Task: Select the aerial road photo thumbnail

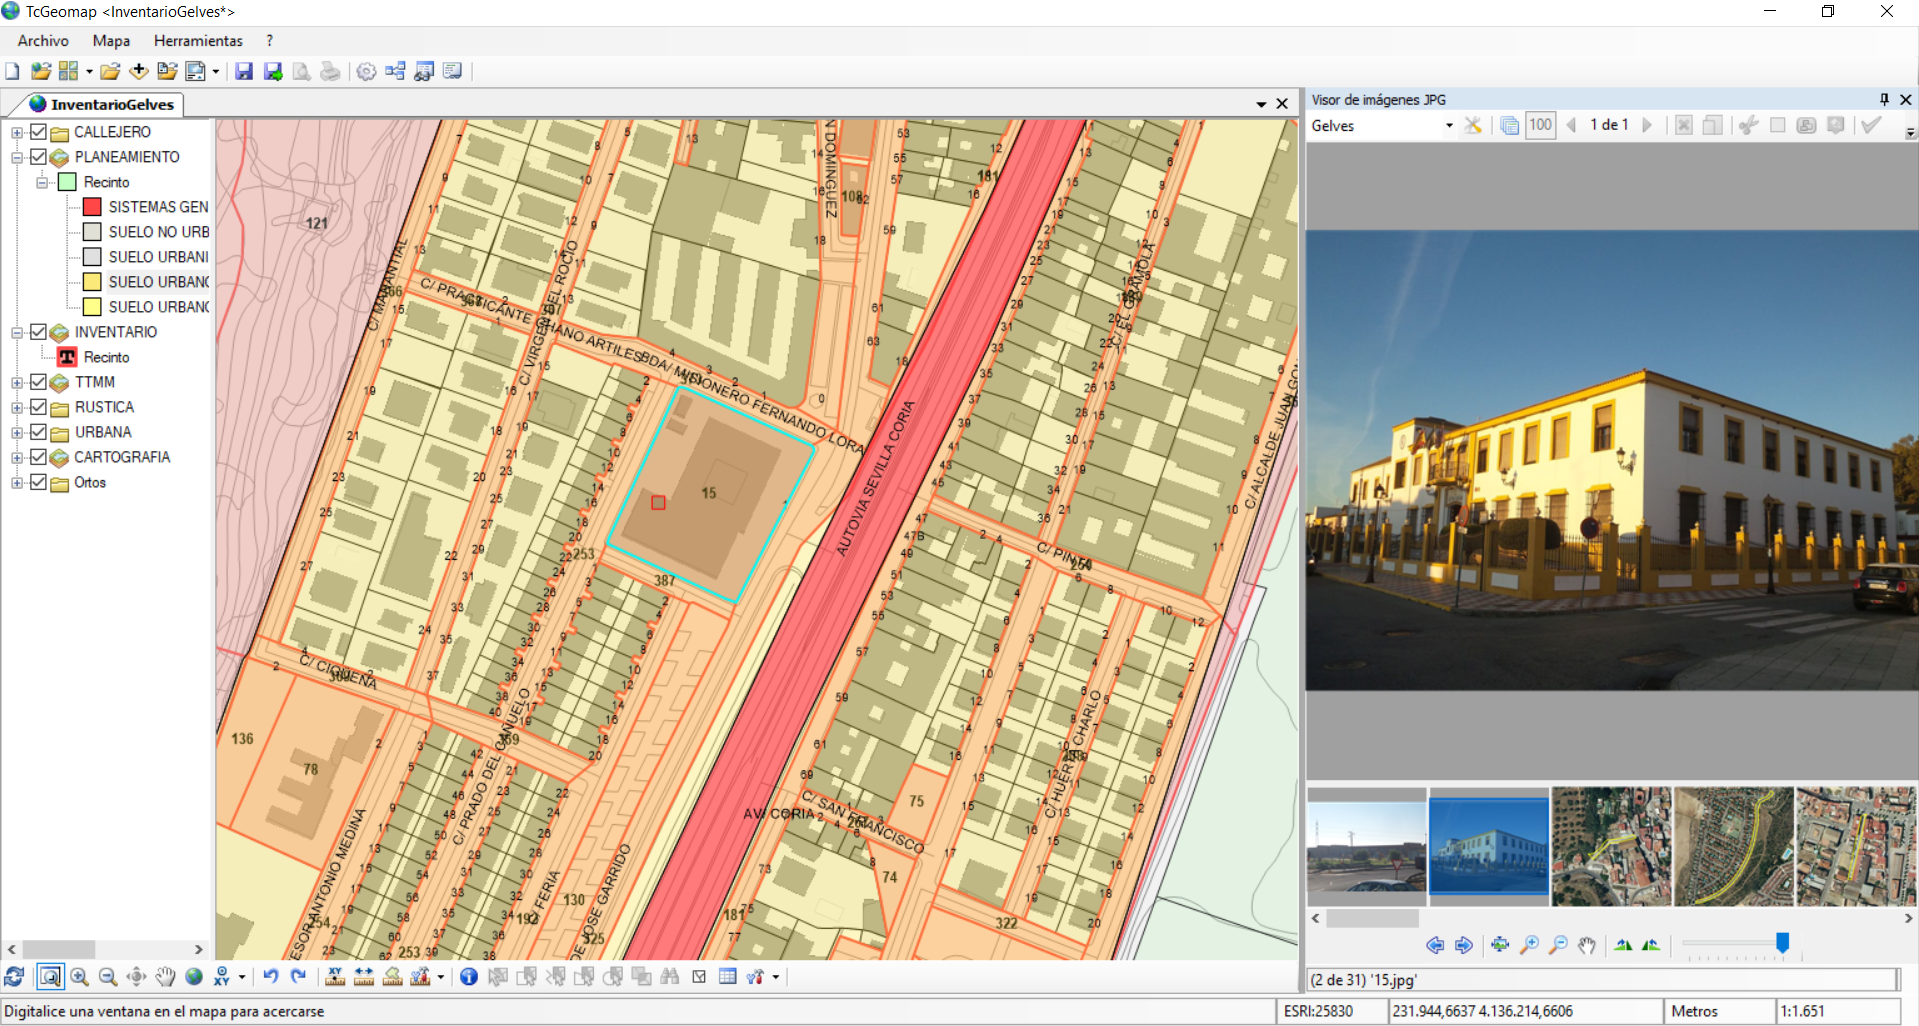Action: (x=1733, y=846)
